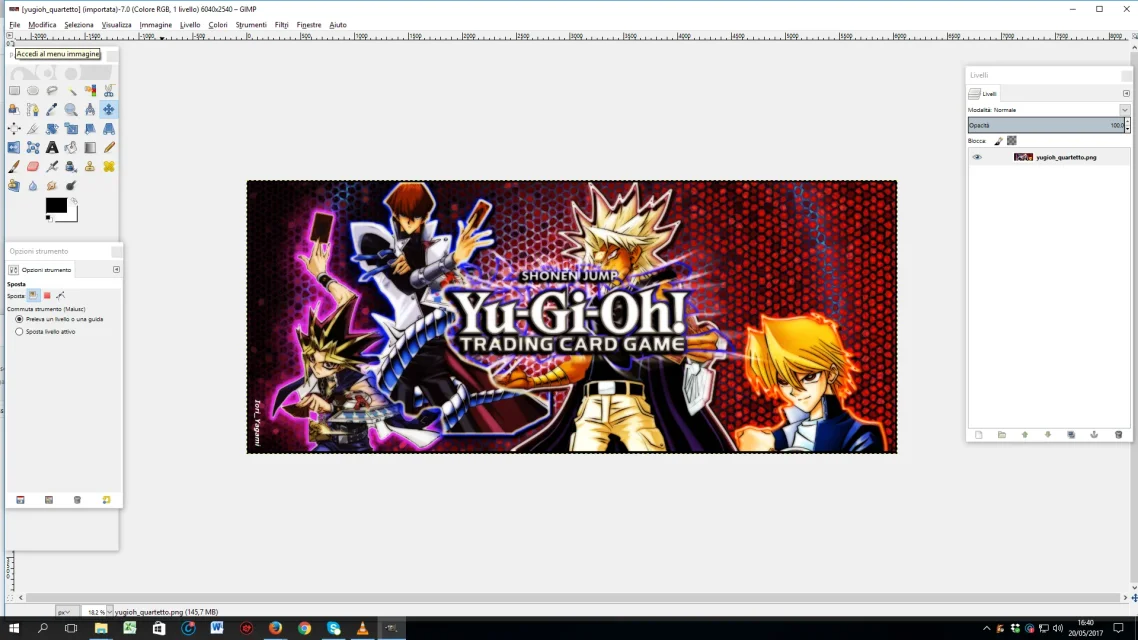
Task: Click the black foreground color swatch
Action: [x=54, y=206]
